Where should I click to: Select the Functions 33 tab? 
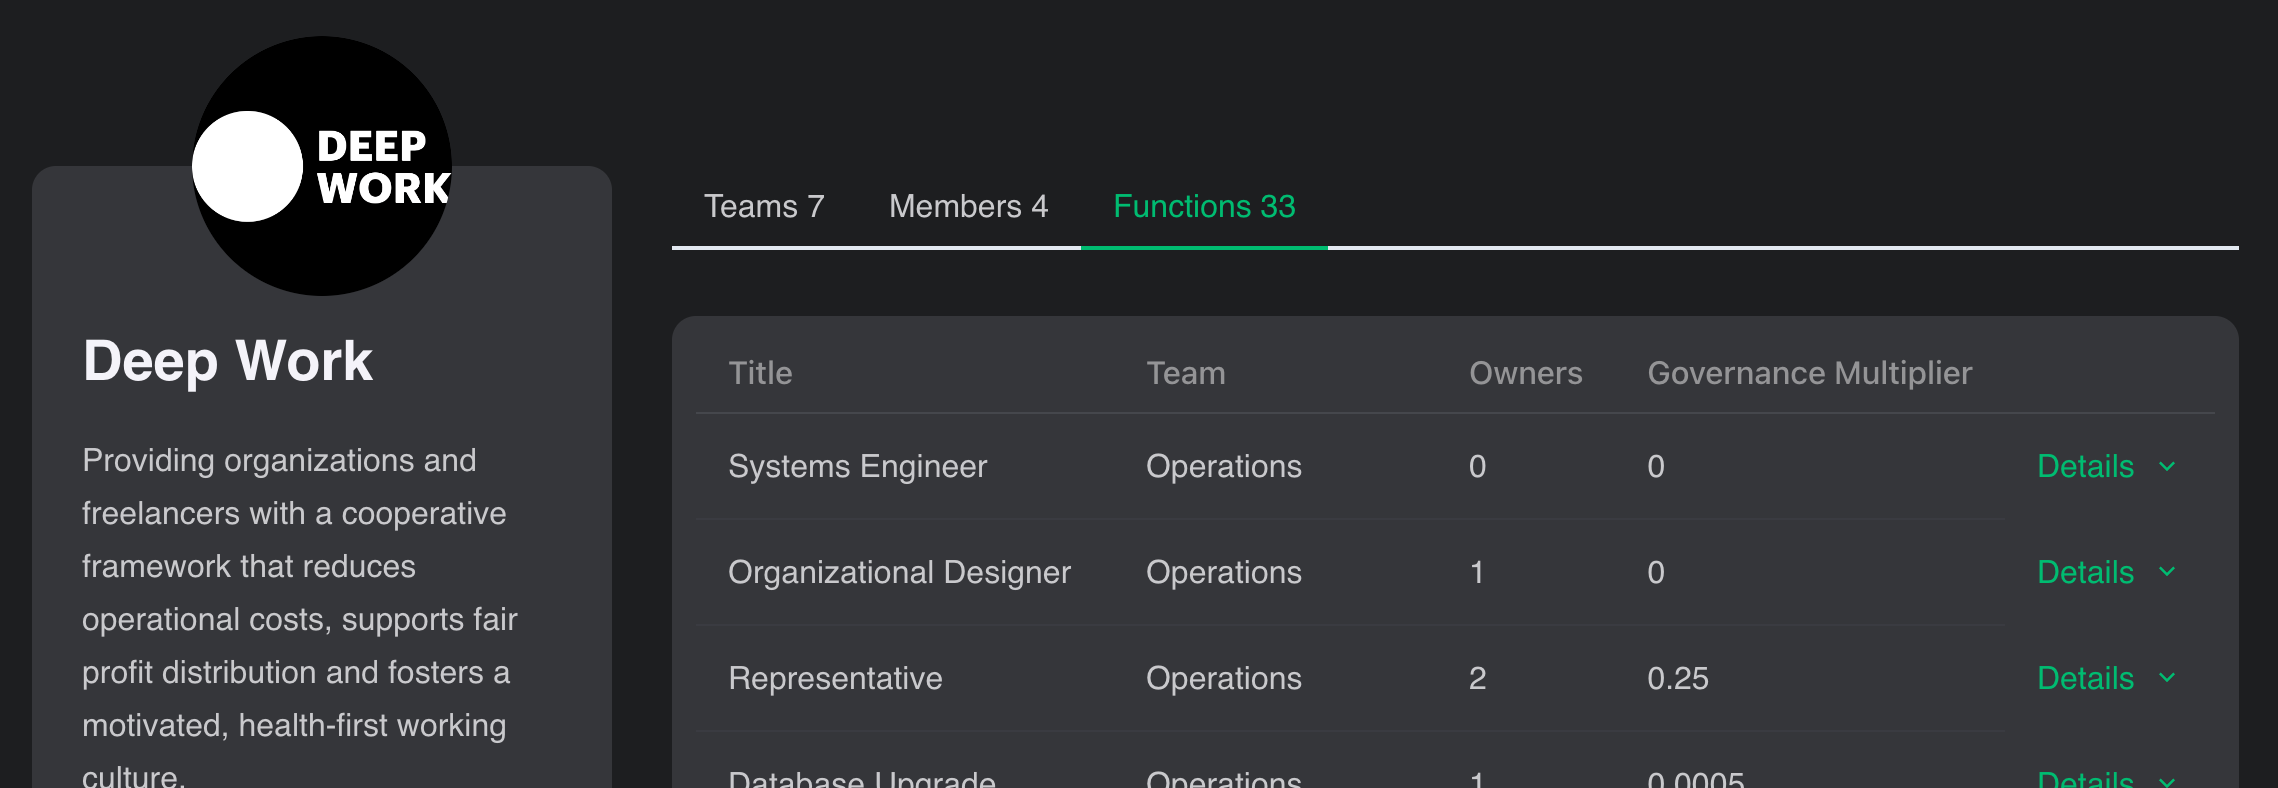(1203, 207)
